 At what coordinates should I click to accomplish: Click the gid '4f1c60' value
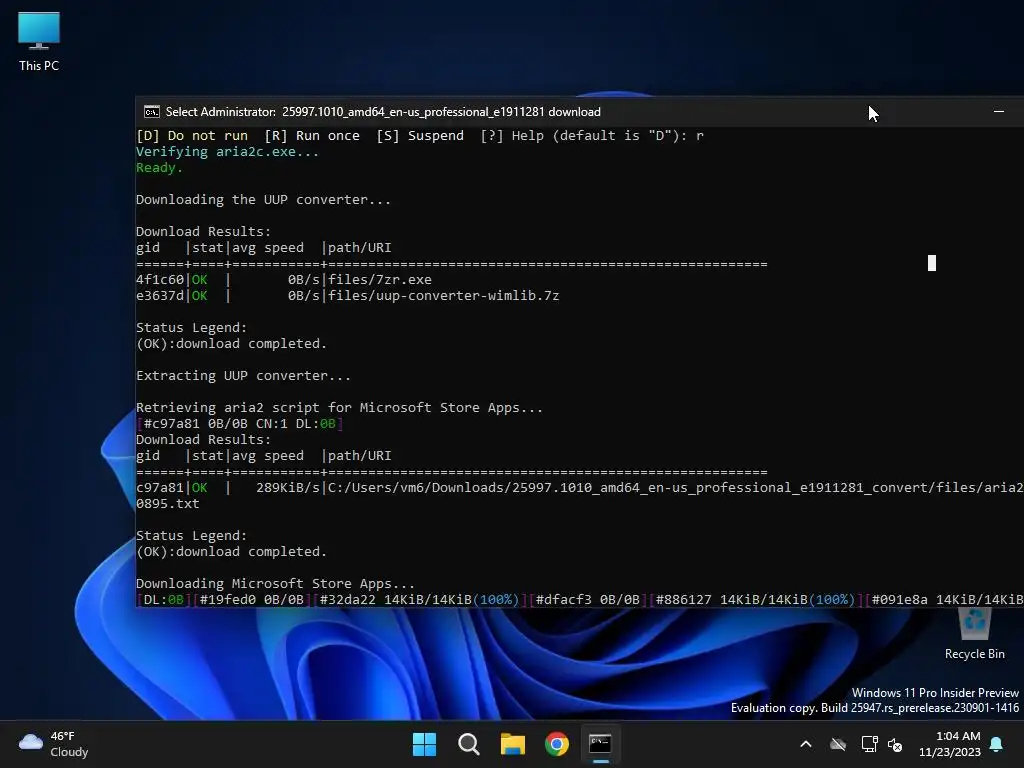(x=160, y=280)
